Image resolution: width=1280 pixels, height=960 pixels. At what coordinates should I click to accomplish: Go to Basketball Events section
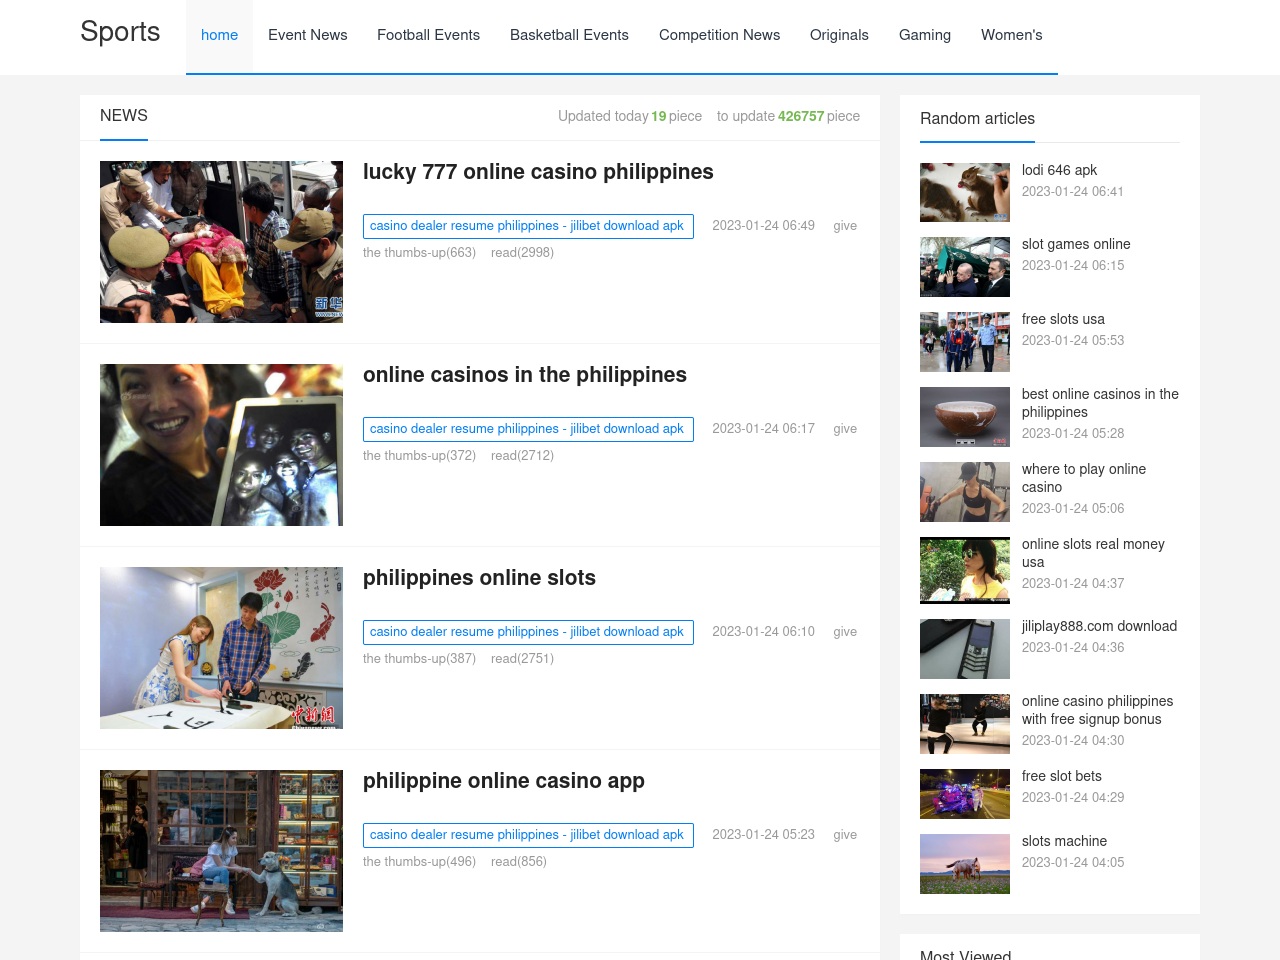[569, 35]
